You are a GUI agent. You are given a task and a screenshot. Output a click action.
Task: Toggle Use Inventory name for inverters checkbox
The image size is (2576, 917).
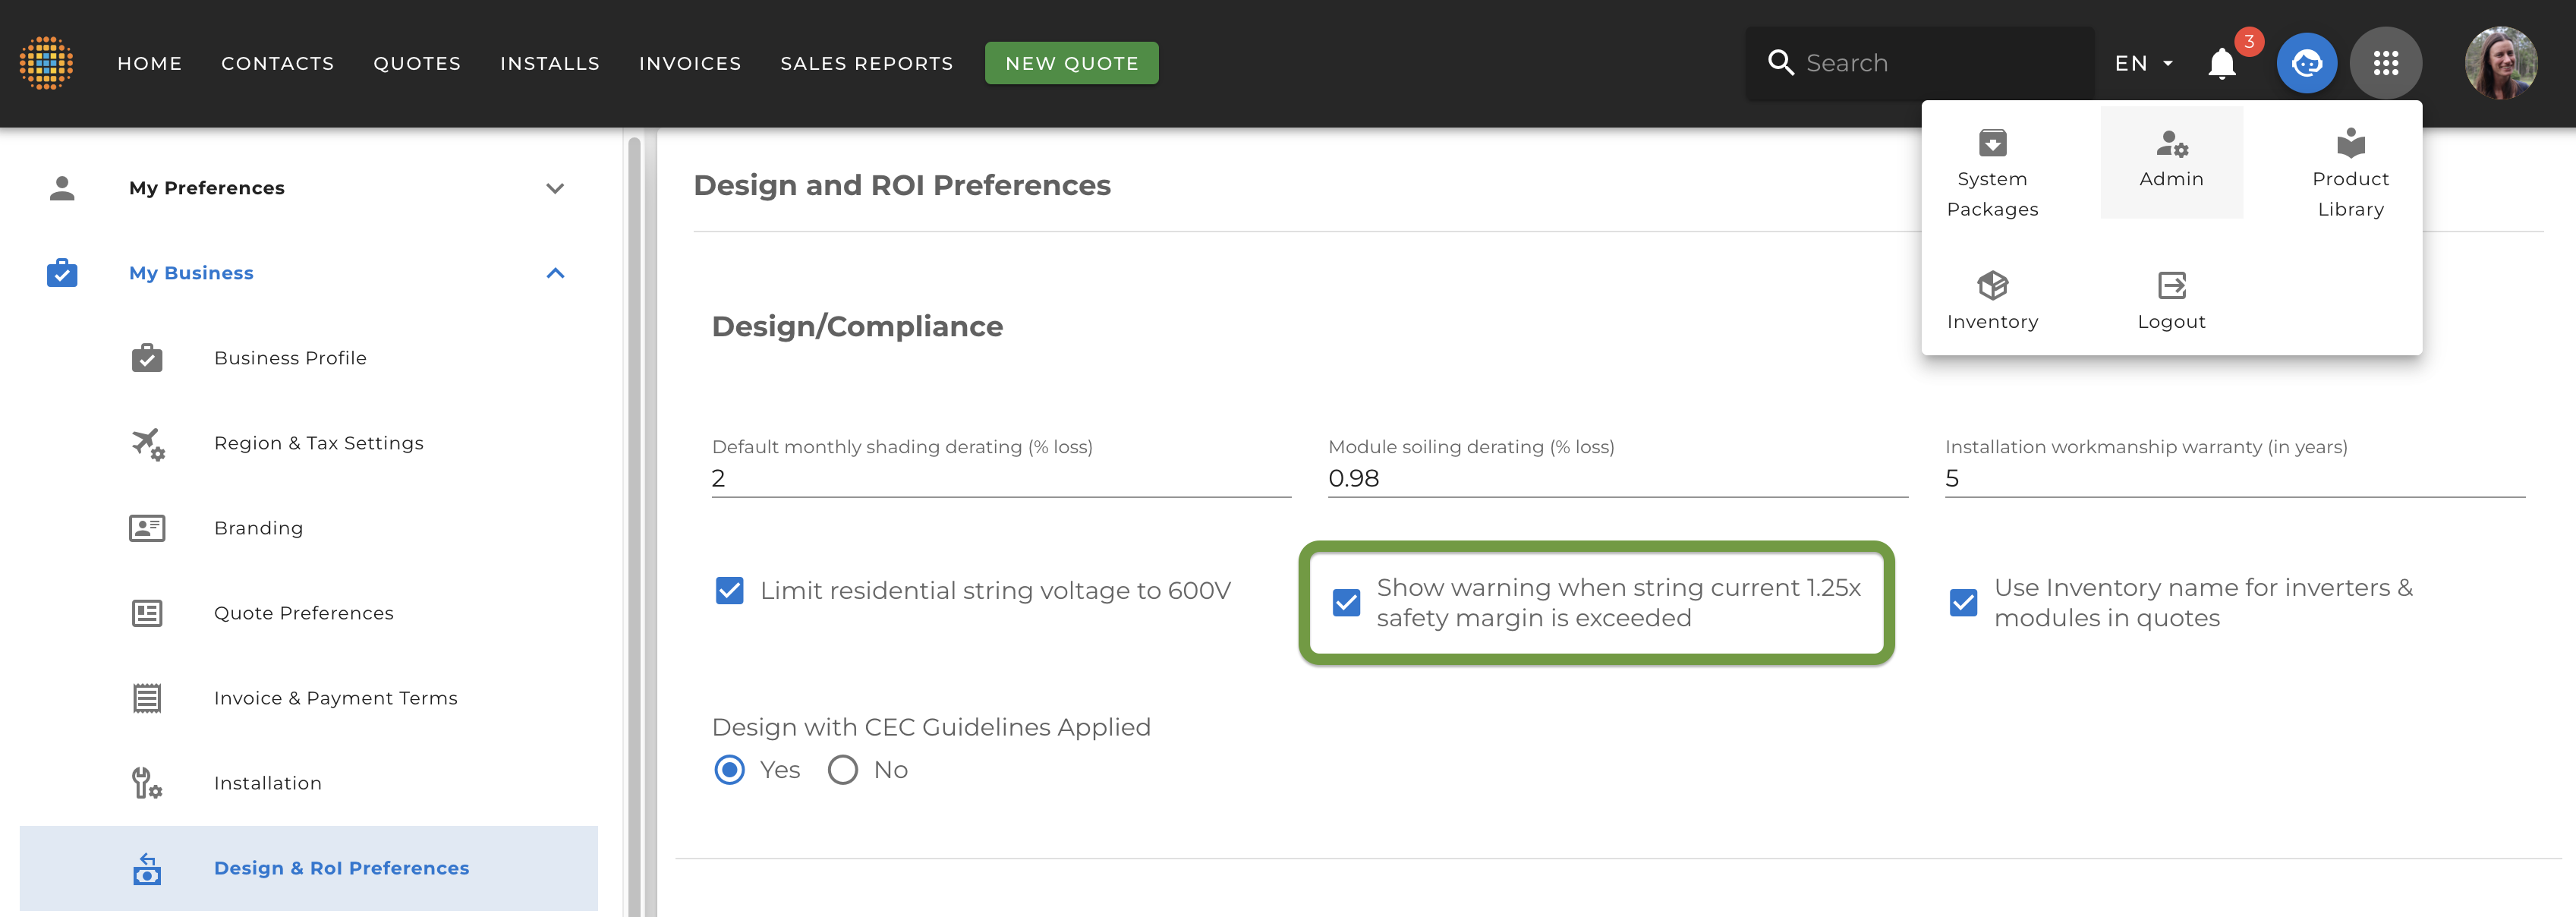(1963, 603)
